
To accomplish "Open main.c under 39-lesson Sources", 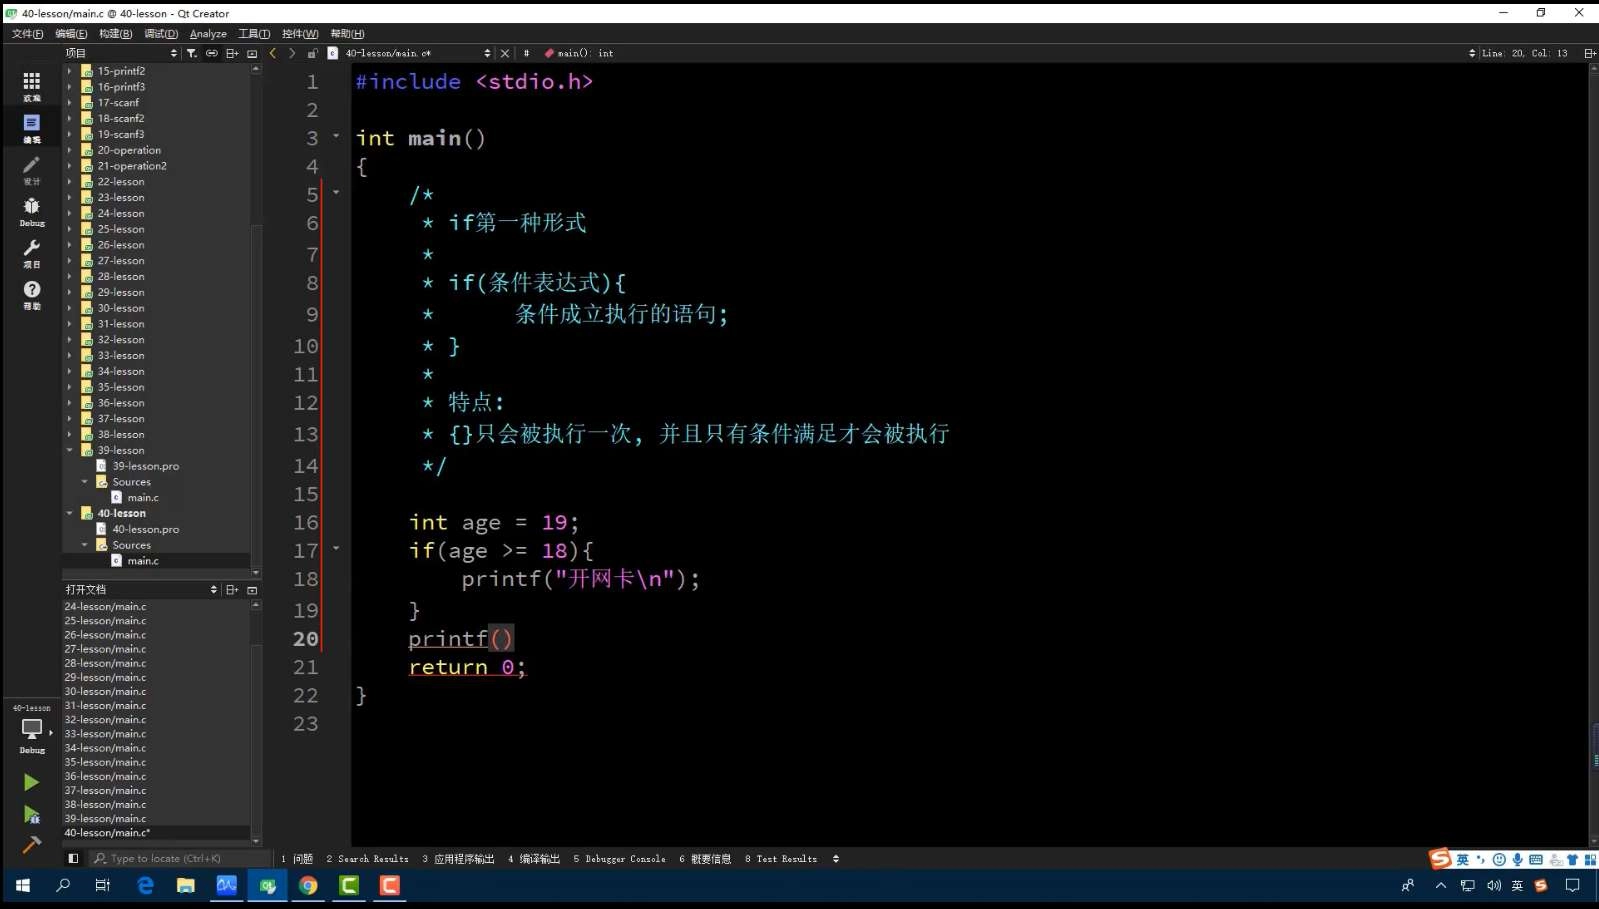I will click(143, 497).
